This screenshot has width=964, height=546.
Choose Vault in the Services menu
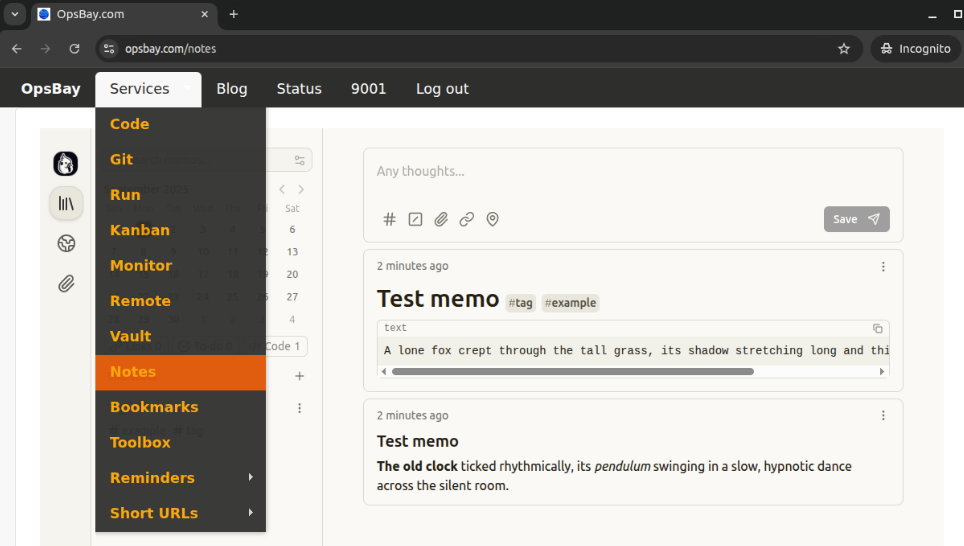click(x=131, y=336)
